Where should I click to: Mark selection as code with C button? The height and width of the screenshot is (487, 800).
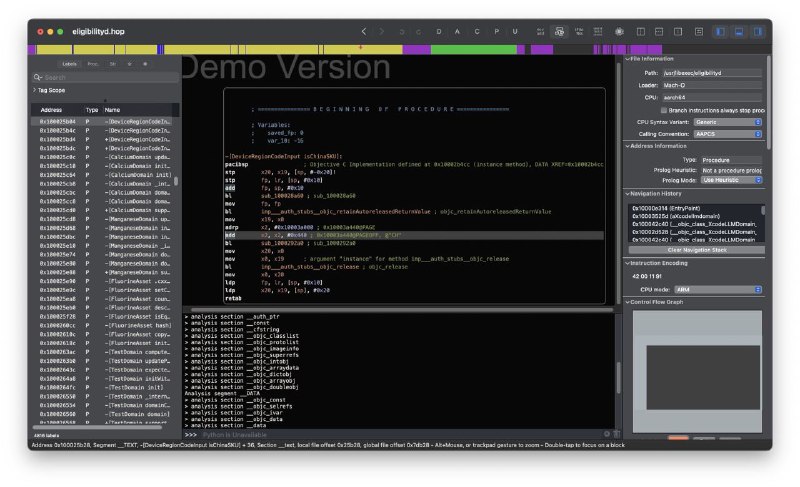[x=477, y=32]
